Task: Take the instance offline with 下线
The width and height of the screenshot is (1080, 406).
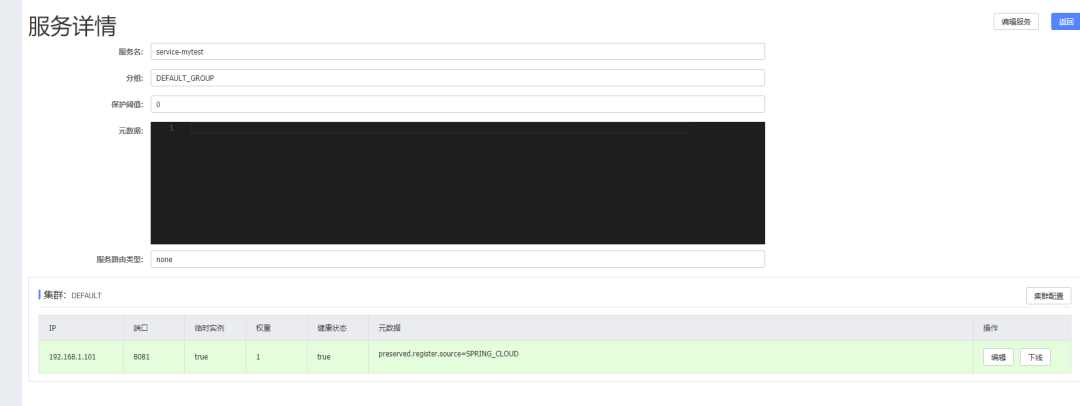Action: (x=1035, y=357)
